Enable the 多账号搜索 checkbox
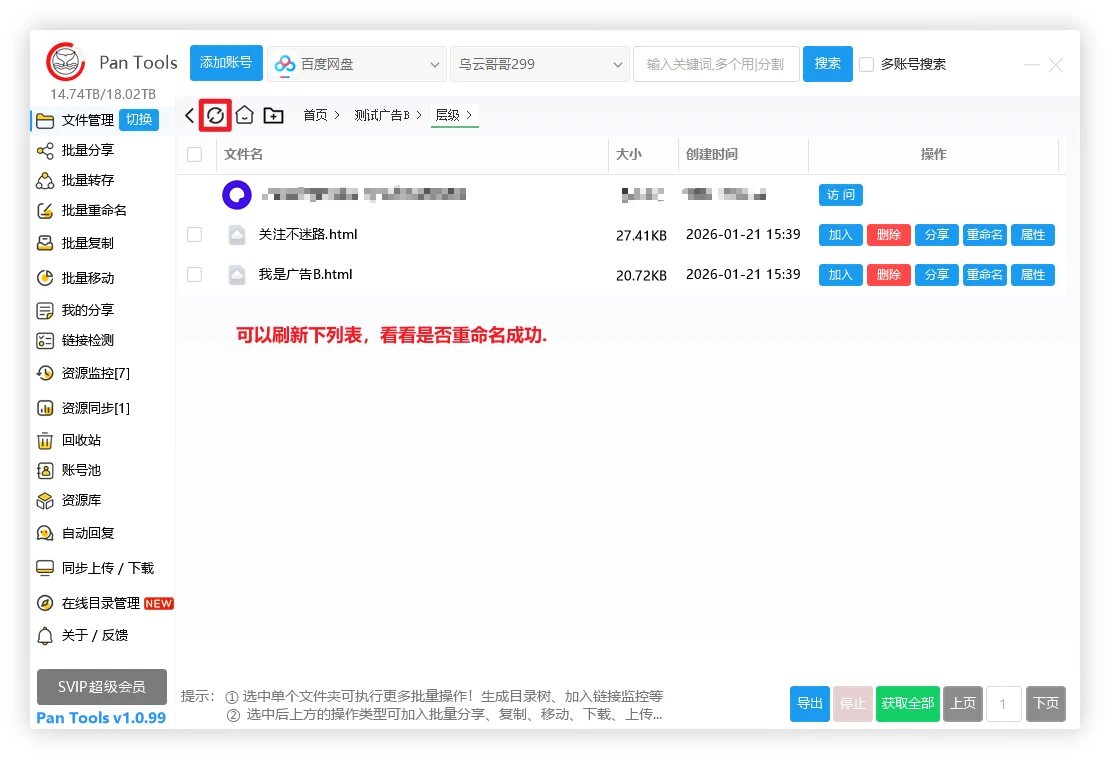 pyautogui.click(x=867, y=64)
